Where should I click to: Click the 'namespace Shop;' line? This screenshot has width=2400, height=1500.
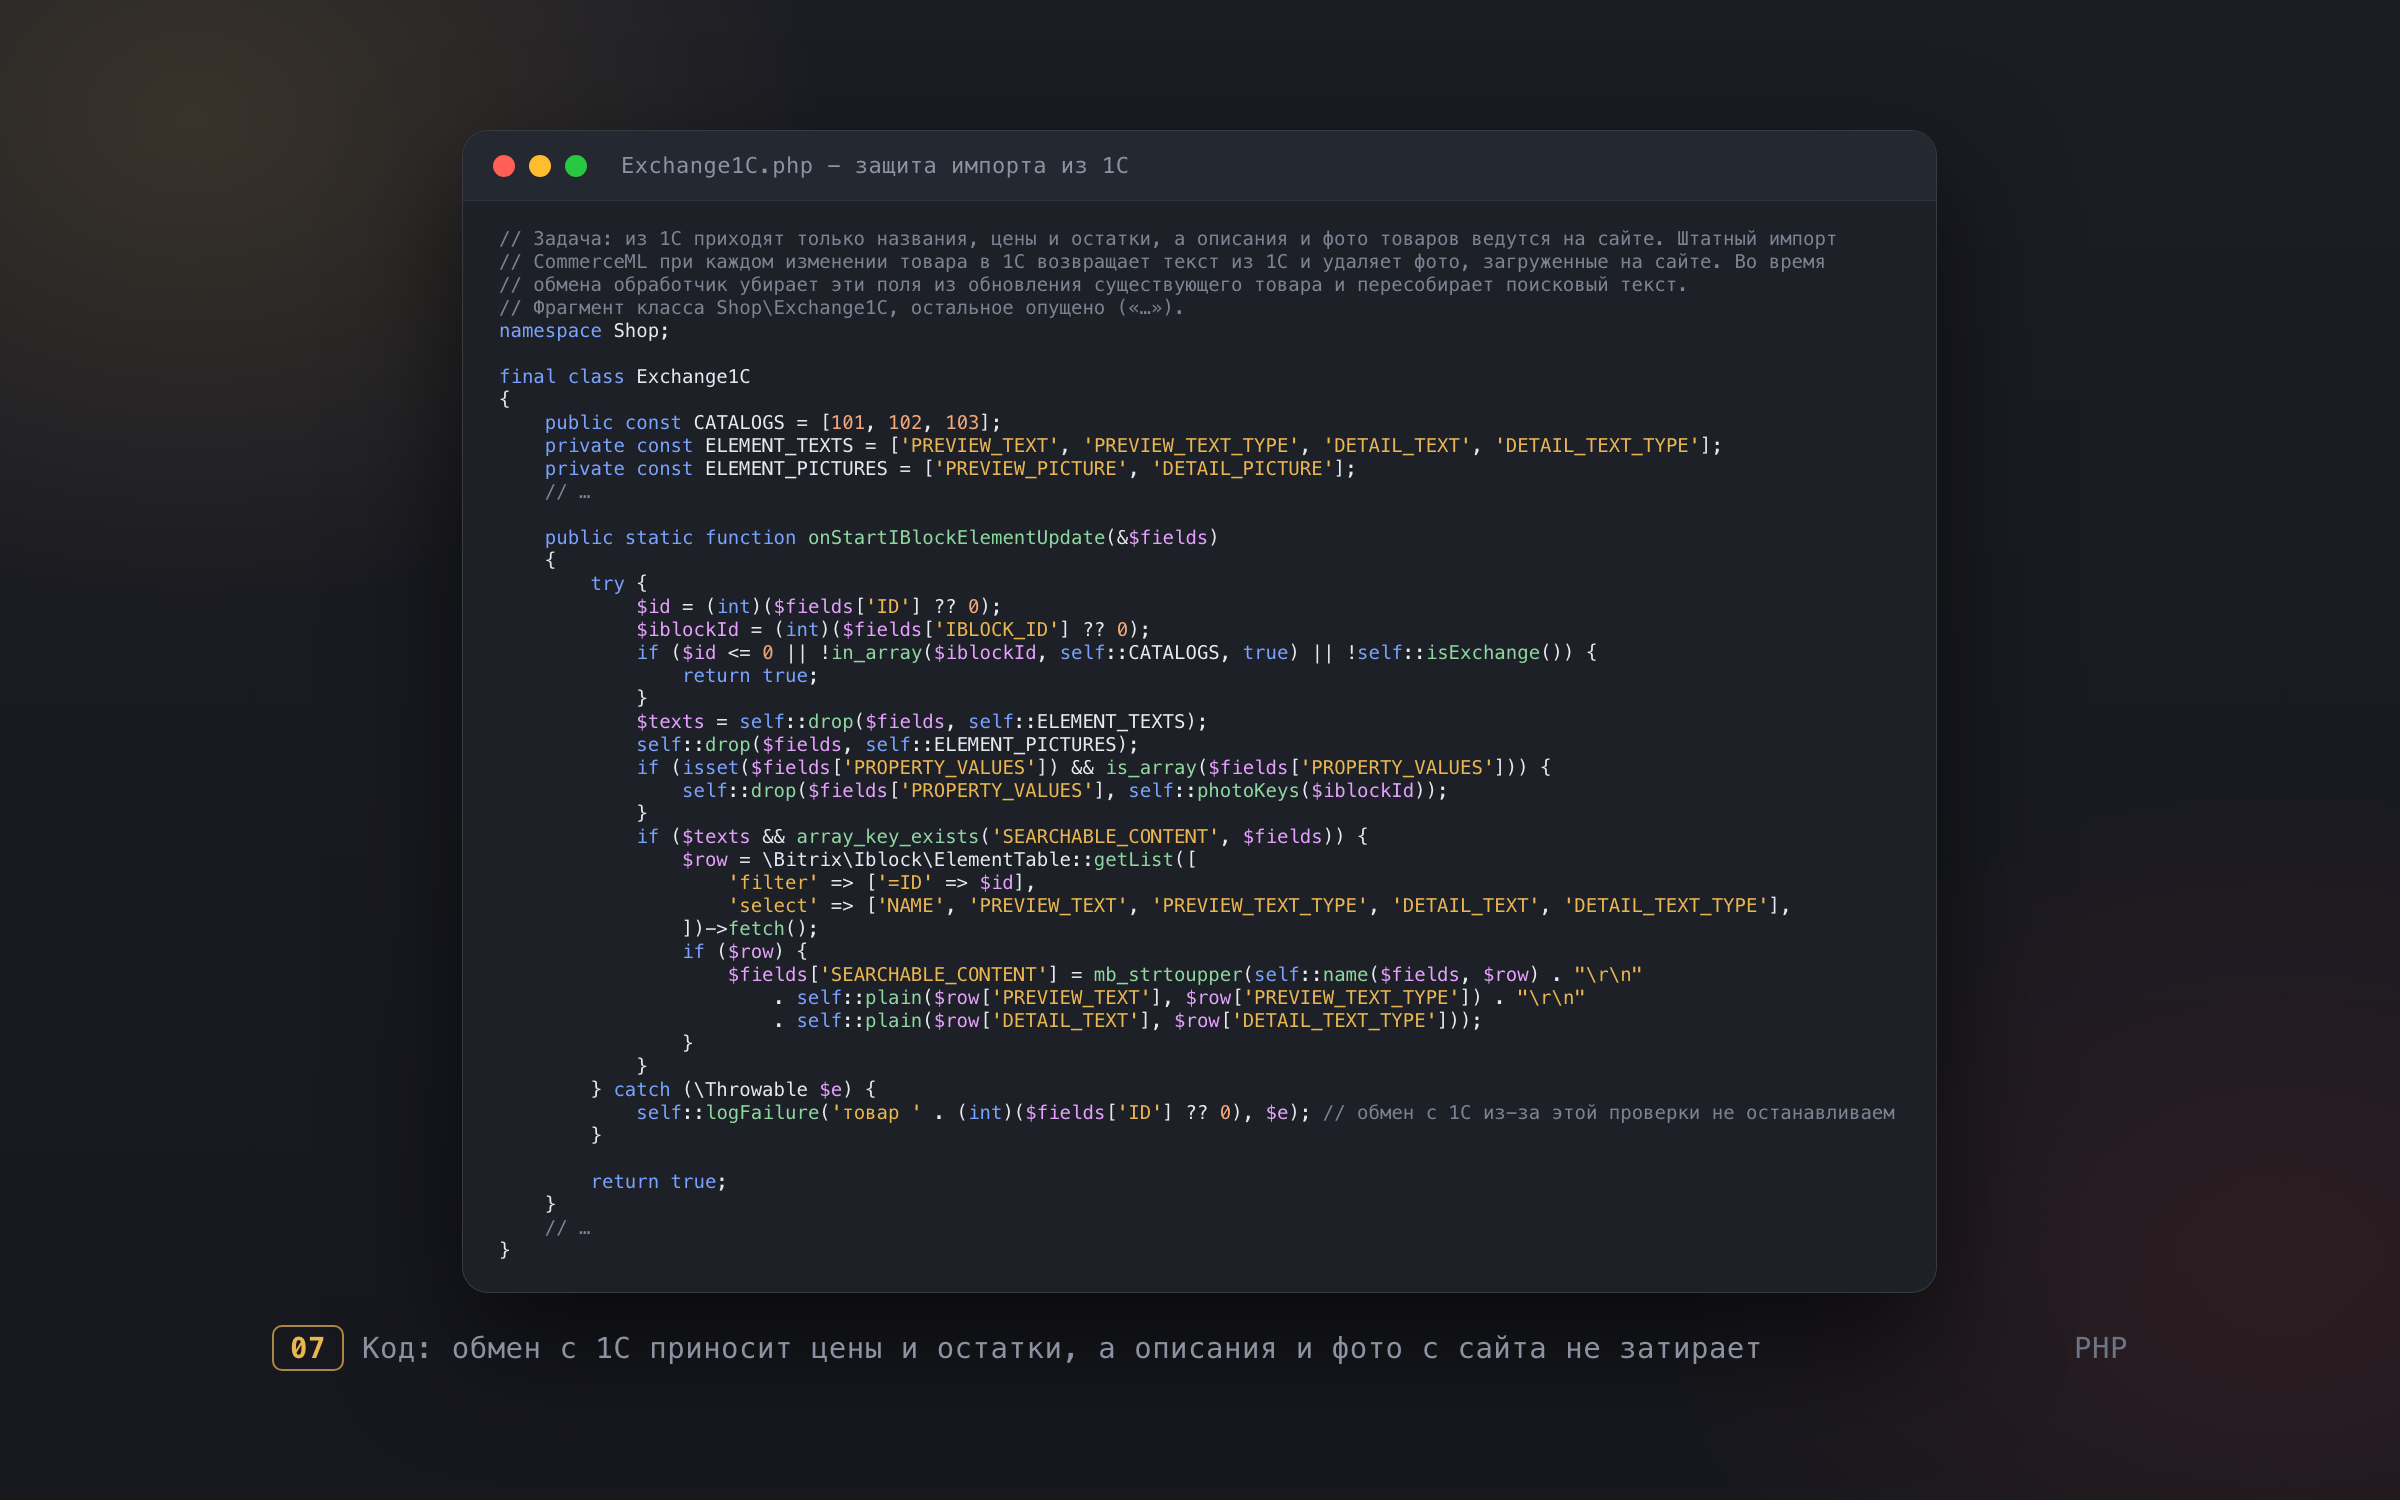coord(584,331)
